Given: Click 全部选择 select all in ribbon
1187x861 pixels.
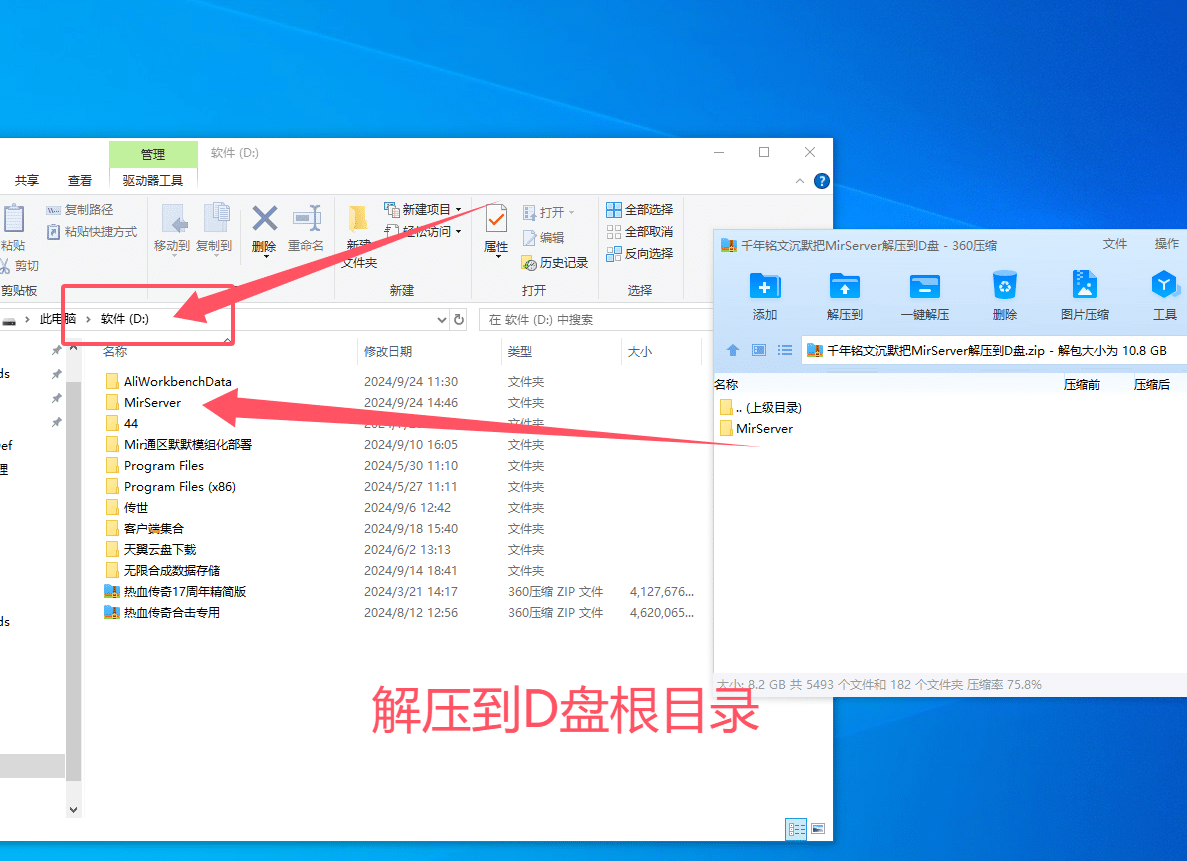Looking at the screenshot, I should (639, 210).
